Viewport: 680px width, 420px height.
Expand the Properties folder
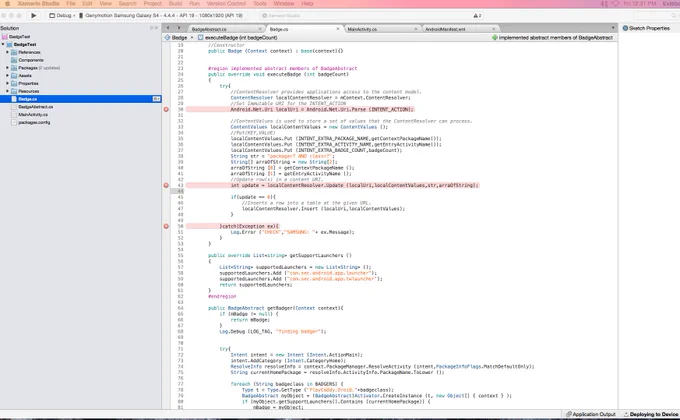coord(7,83)
